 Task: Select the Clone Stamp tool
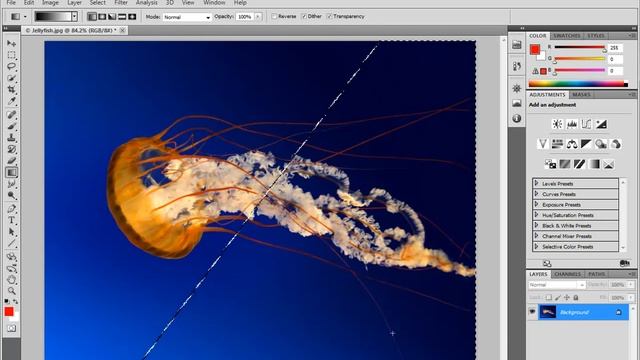pos(11,138)
